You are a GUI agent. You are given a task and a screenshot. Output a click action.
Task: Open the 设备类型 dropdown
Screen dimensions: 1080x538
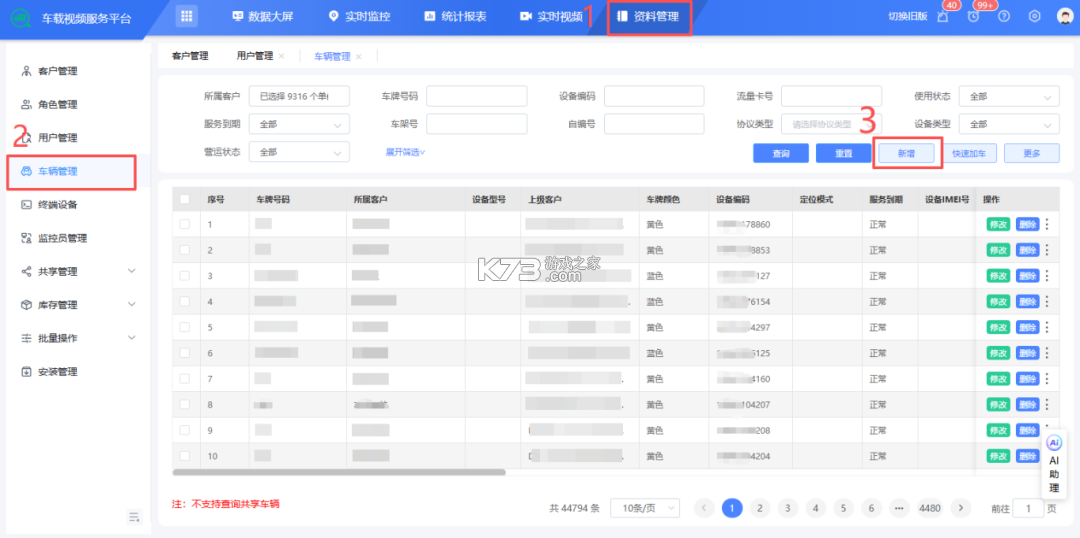(1009, 125)
